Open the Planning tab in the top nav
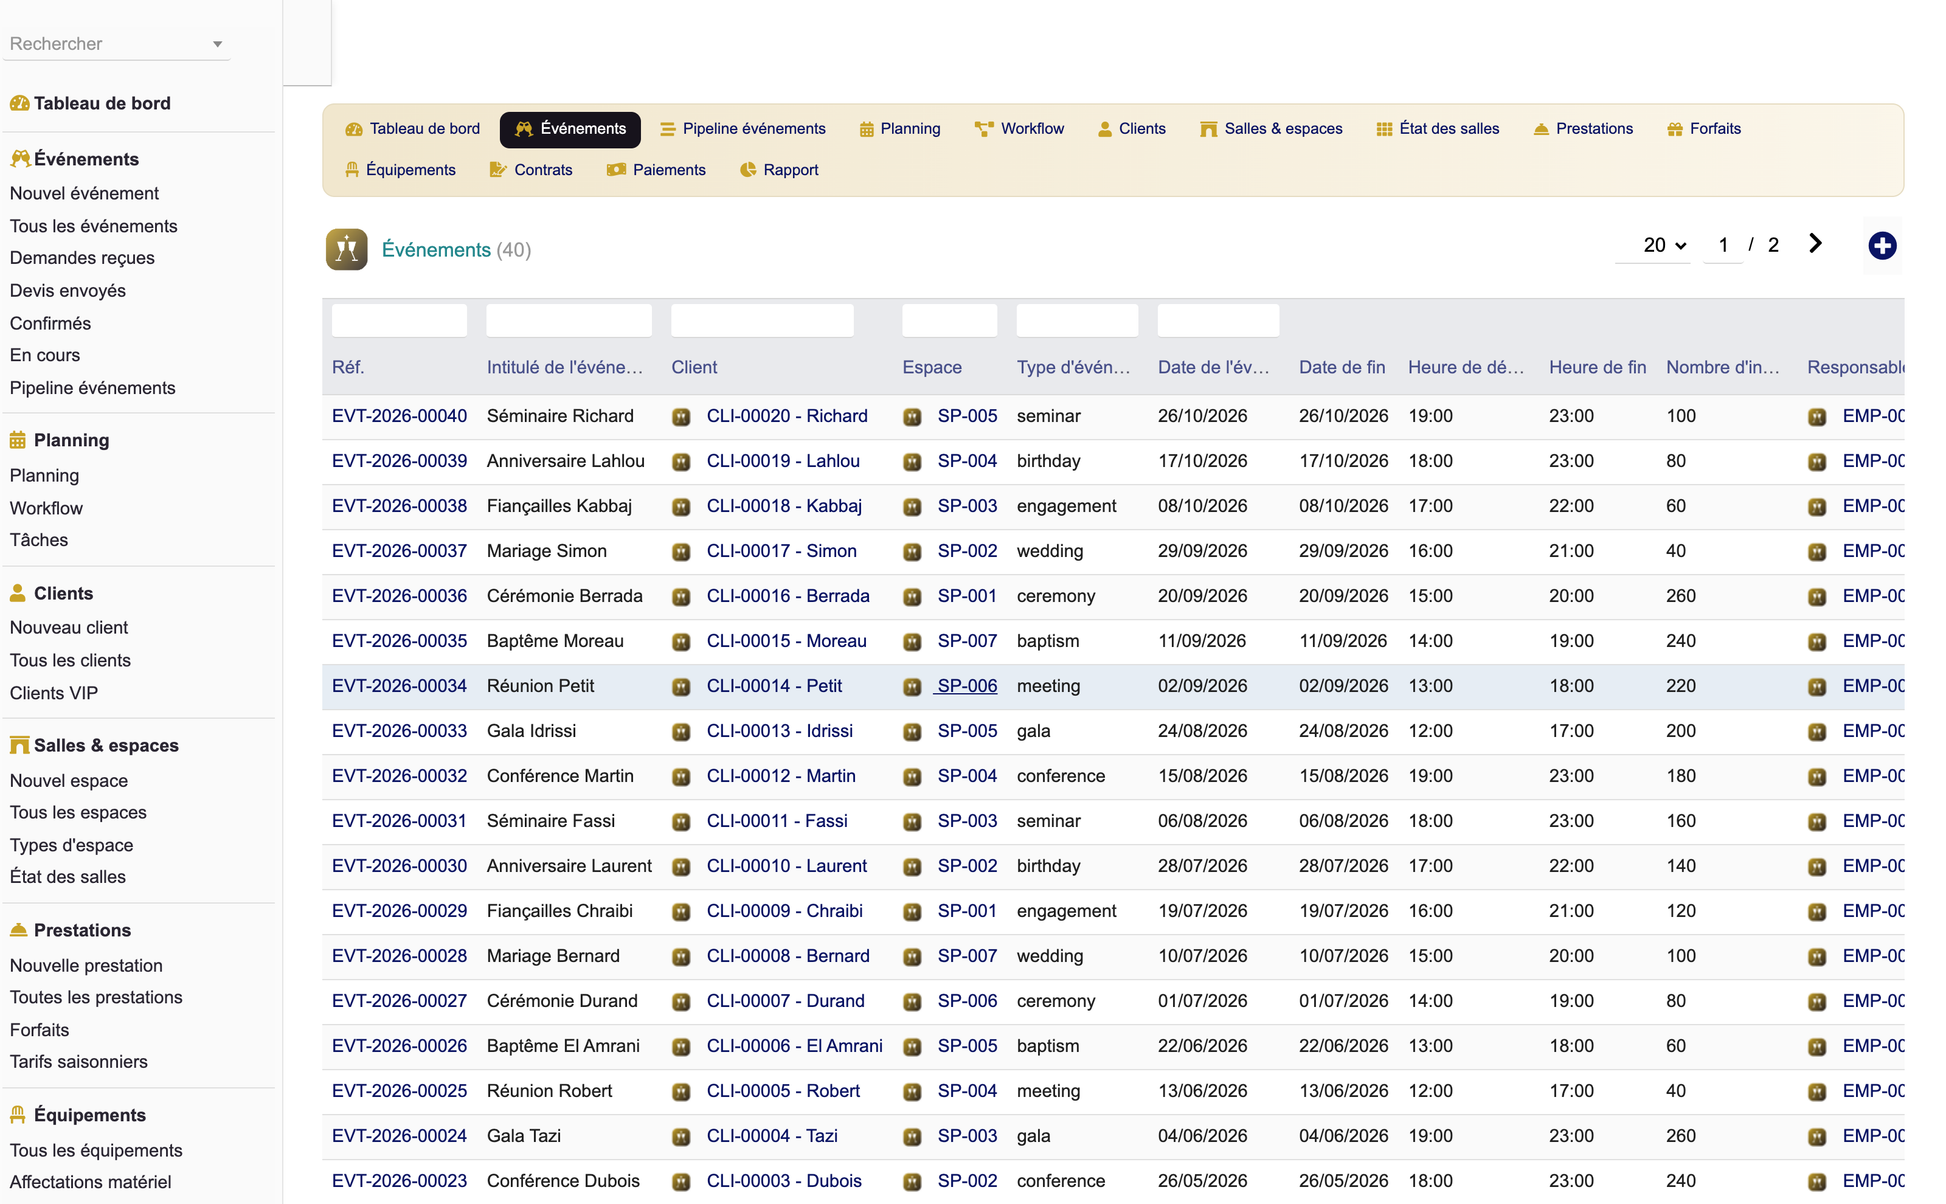The width and height of the screenshot is (1946, 1204). 900,129
